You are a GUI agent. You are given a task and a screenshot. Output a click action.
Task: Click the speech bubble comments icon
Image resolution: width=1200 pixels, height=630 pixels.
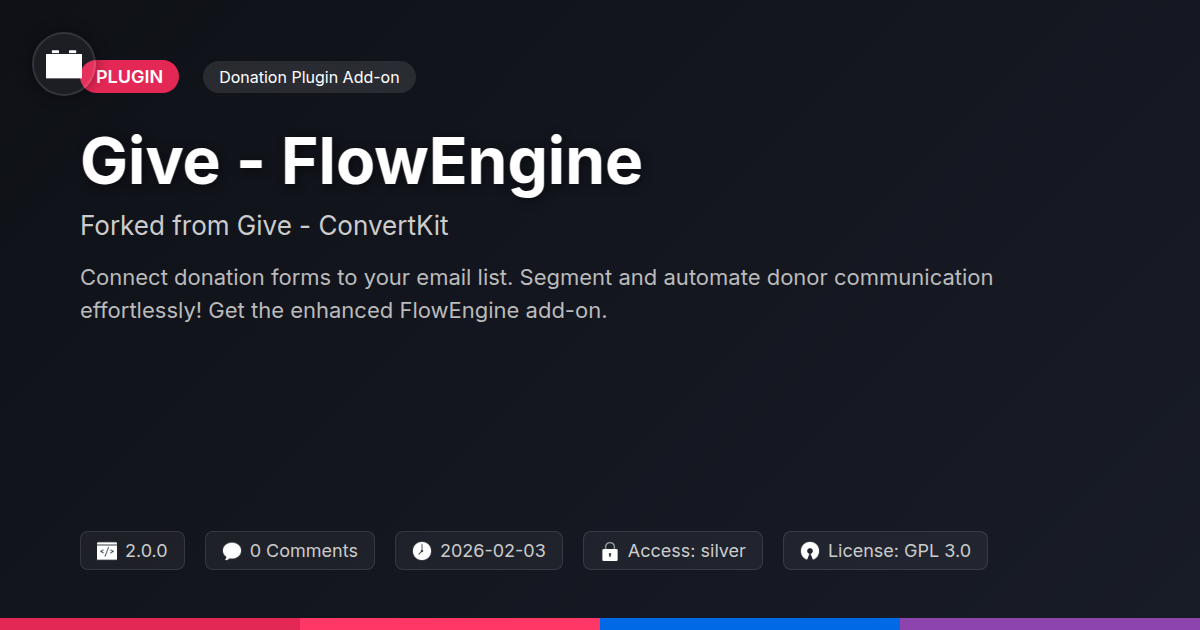232,551
